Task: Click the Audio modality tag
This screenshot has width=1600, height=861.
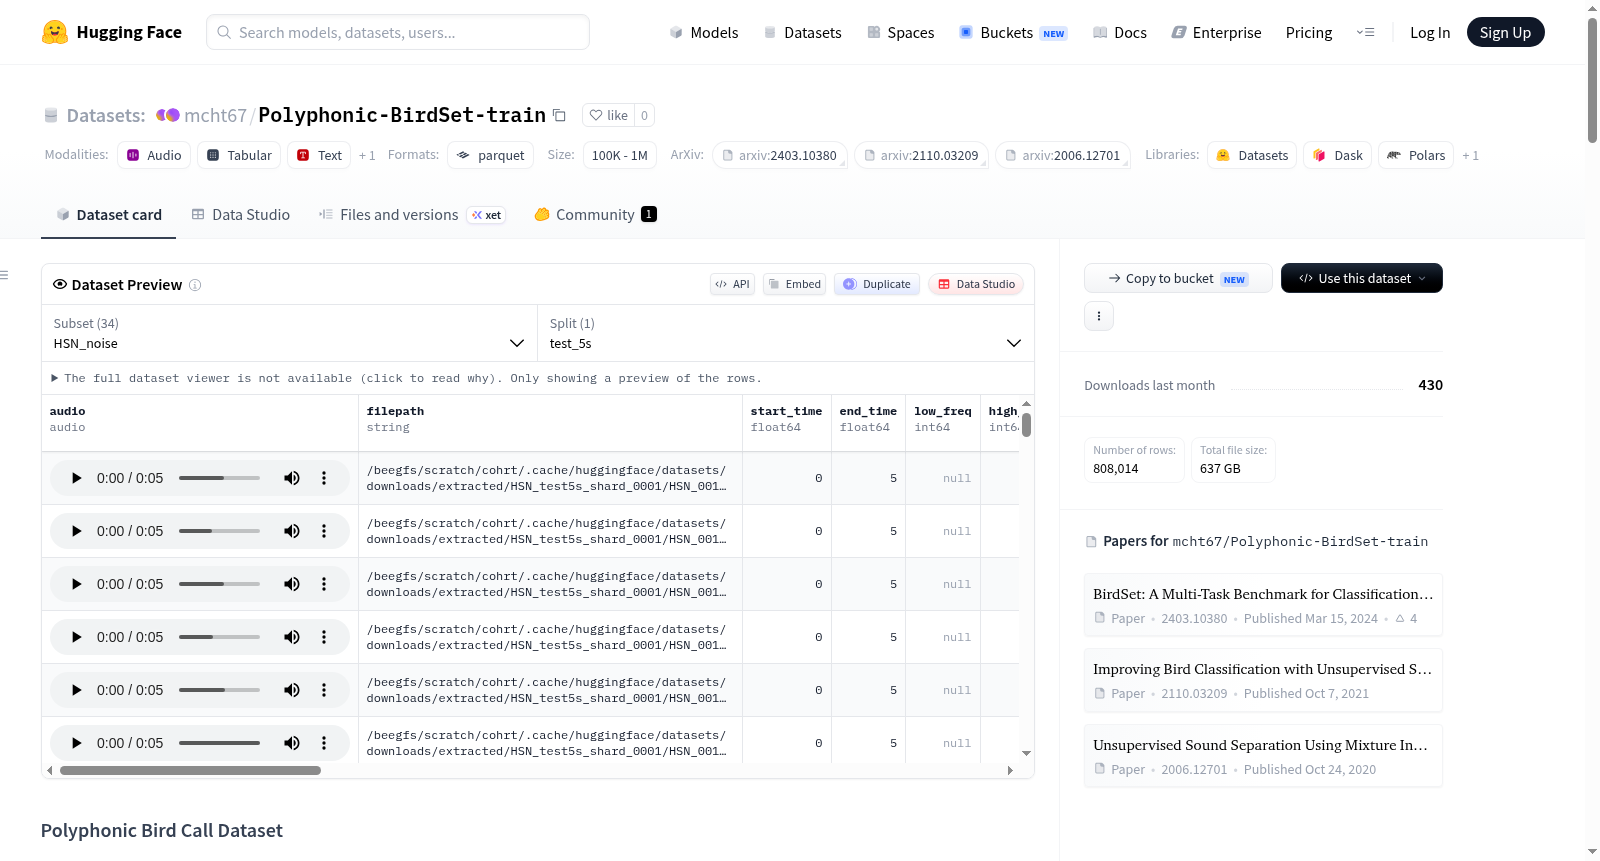Action: tap(154, 155)
